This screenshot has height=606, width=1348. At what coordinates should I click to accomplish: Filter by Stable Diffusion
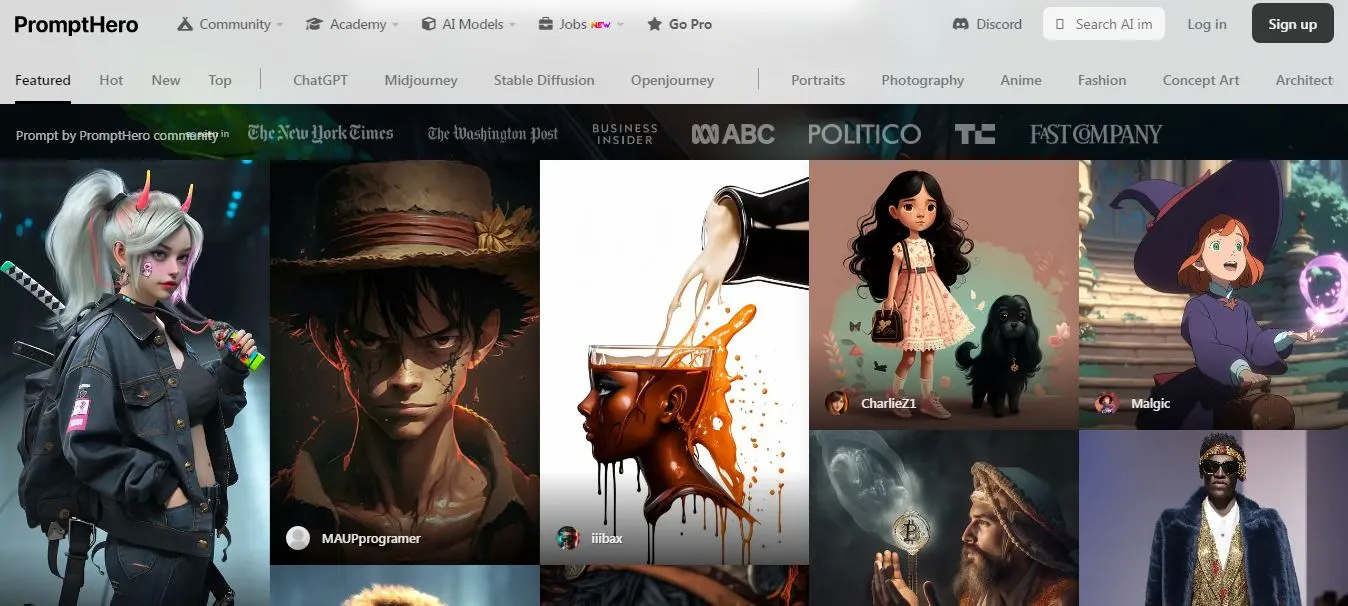pyautogui.click(x=544, y=80)
